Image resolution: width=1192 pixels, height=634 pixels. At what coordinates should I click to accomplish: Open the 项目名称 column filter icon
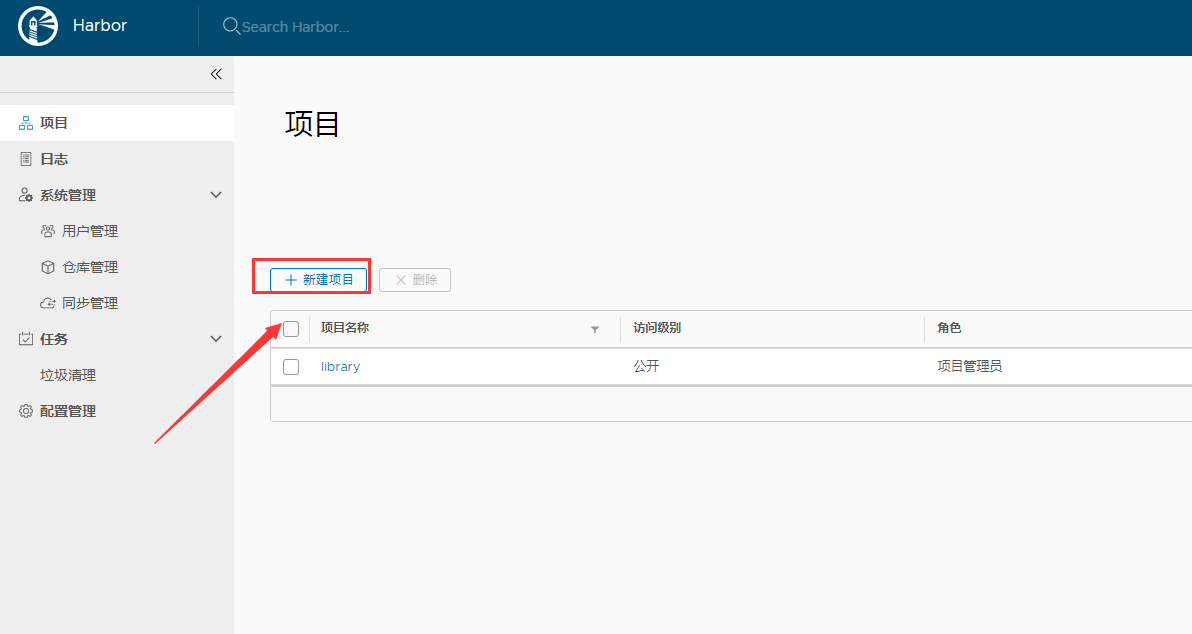click(595, 329)
